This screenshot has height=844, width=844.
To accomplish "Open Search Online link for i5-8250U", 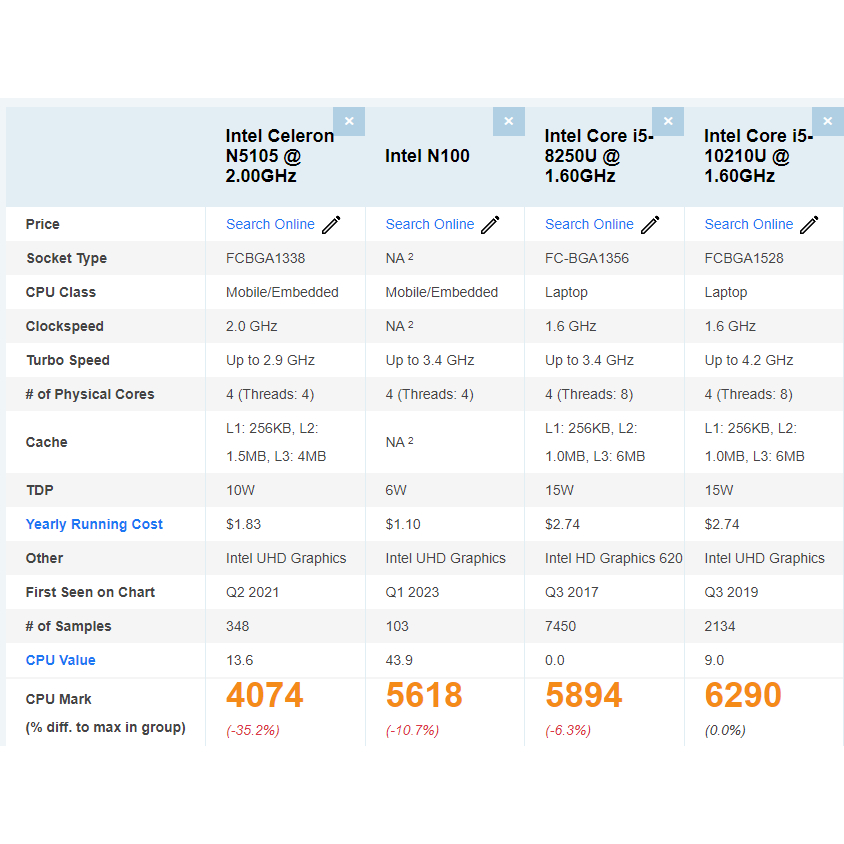I will [589, 224].
